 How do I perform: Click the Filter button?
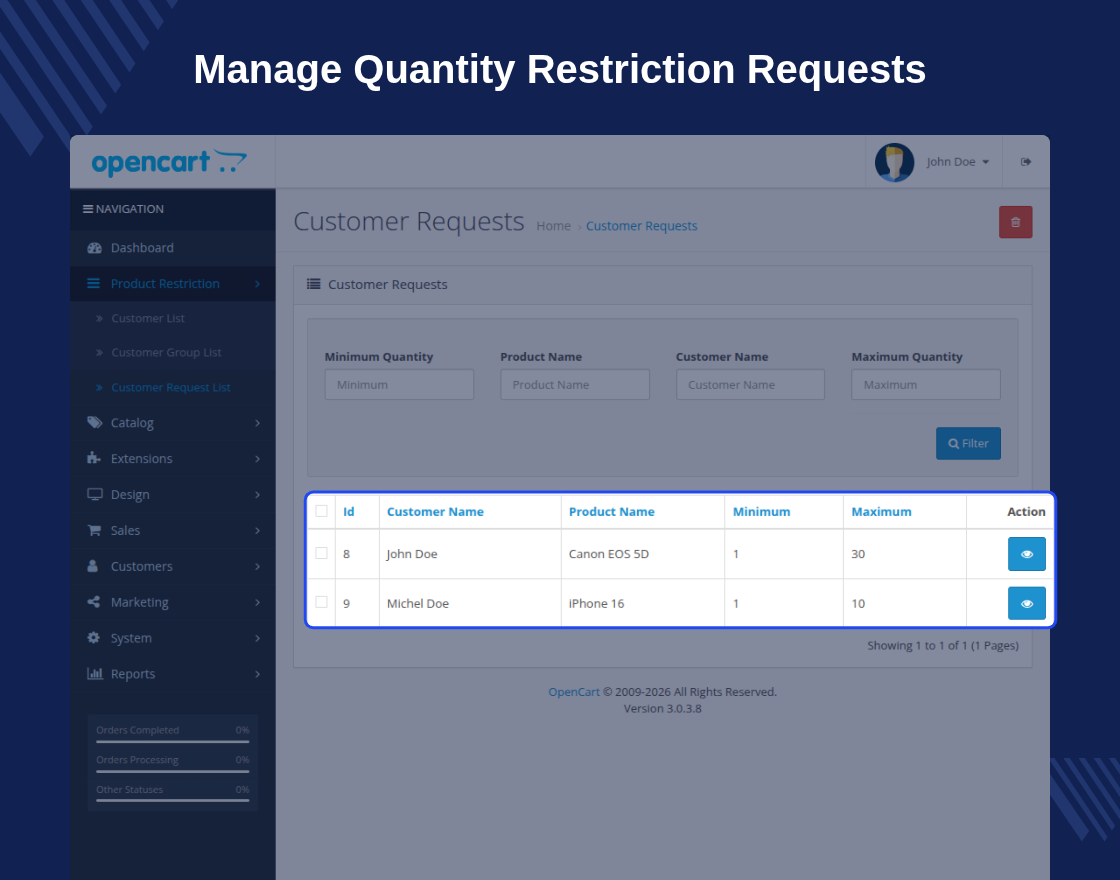(x=968, y=444)
